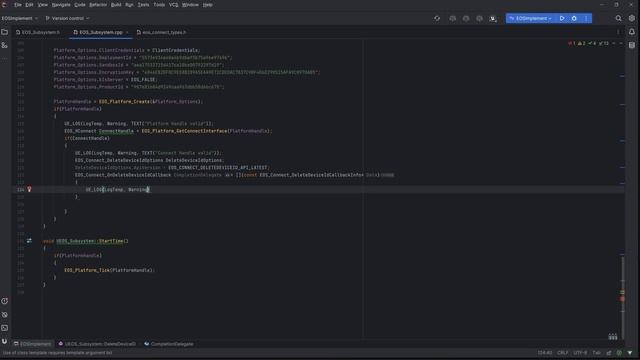Start debugging with the bug icon
Image resolution: width=640 pixels, height=360 pixels.
coord(574,18)
